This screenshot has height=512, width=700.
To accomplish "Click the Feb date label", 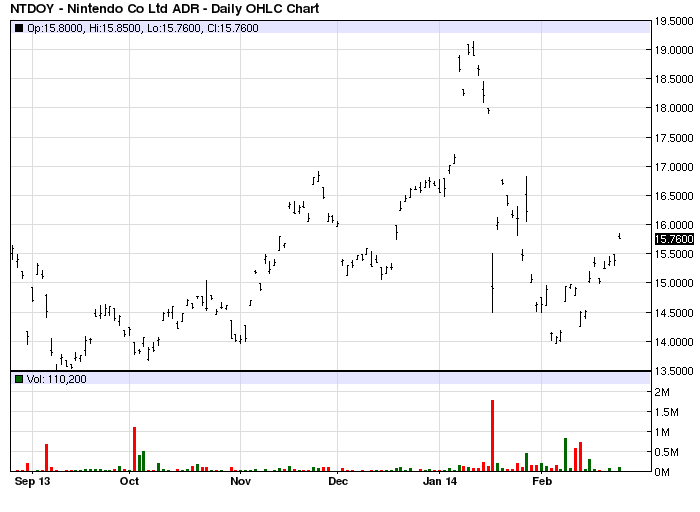I will [542, 481].
